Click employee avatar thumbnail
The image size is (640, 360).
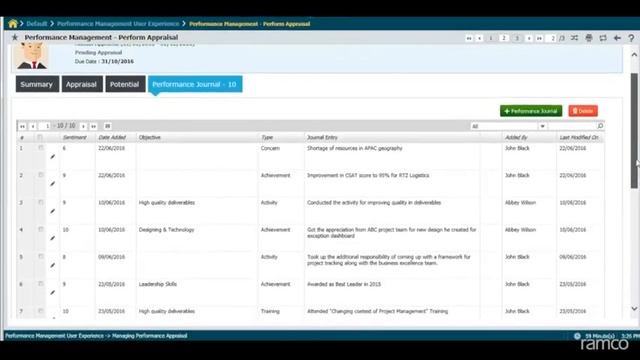pos(32,57)
